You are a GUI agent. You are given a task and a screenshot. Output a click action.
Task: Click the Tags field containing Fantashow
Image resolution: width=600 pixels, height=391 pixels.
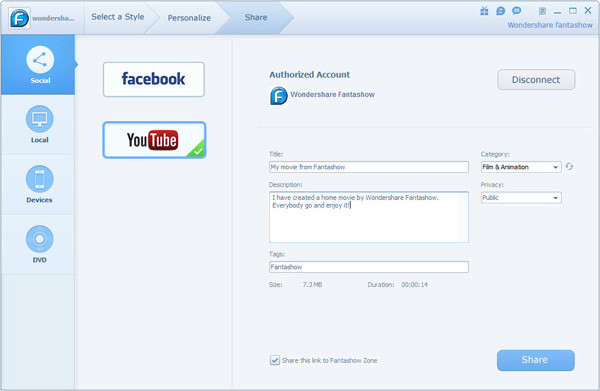369,267
